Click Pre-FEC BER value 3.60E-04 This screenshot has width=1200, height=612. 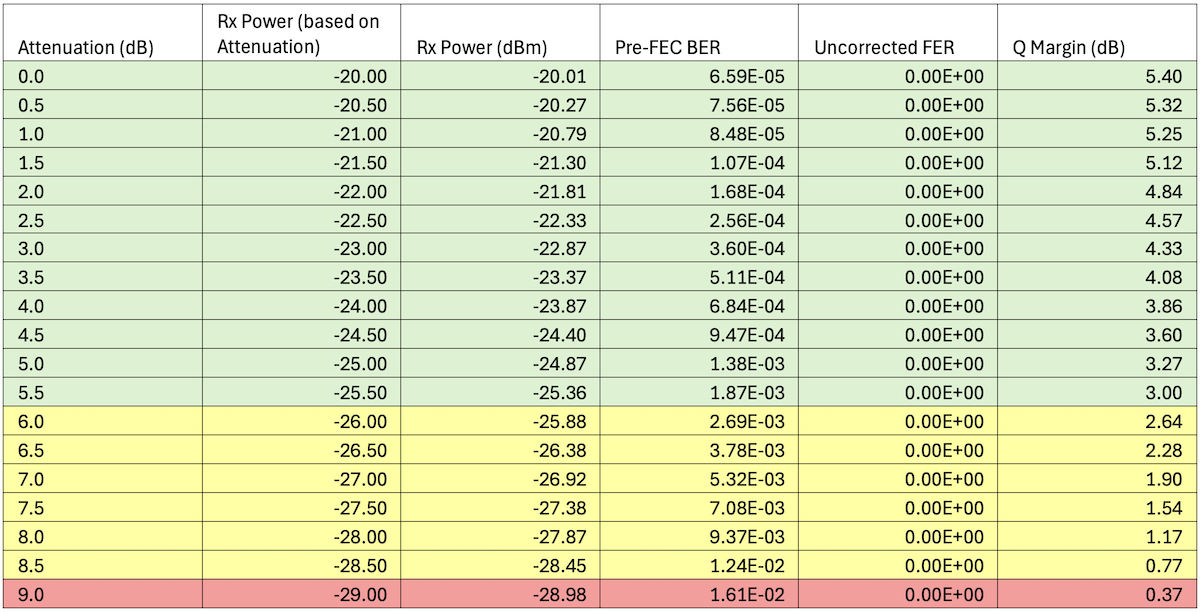coord(700,248)
